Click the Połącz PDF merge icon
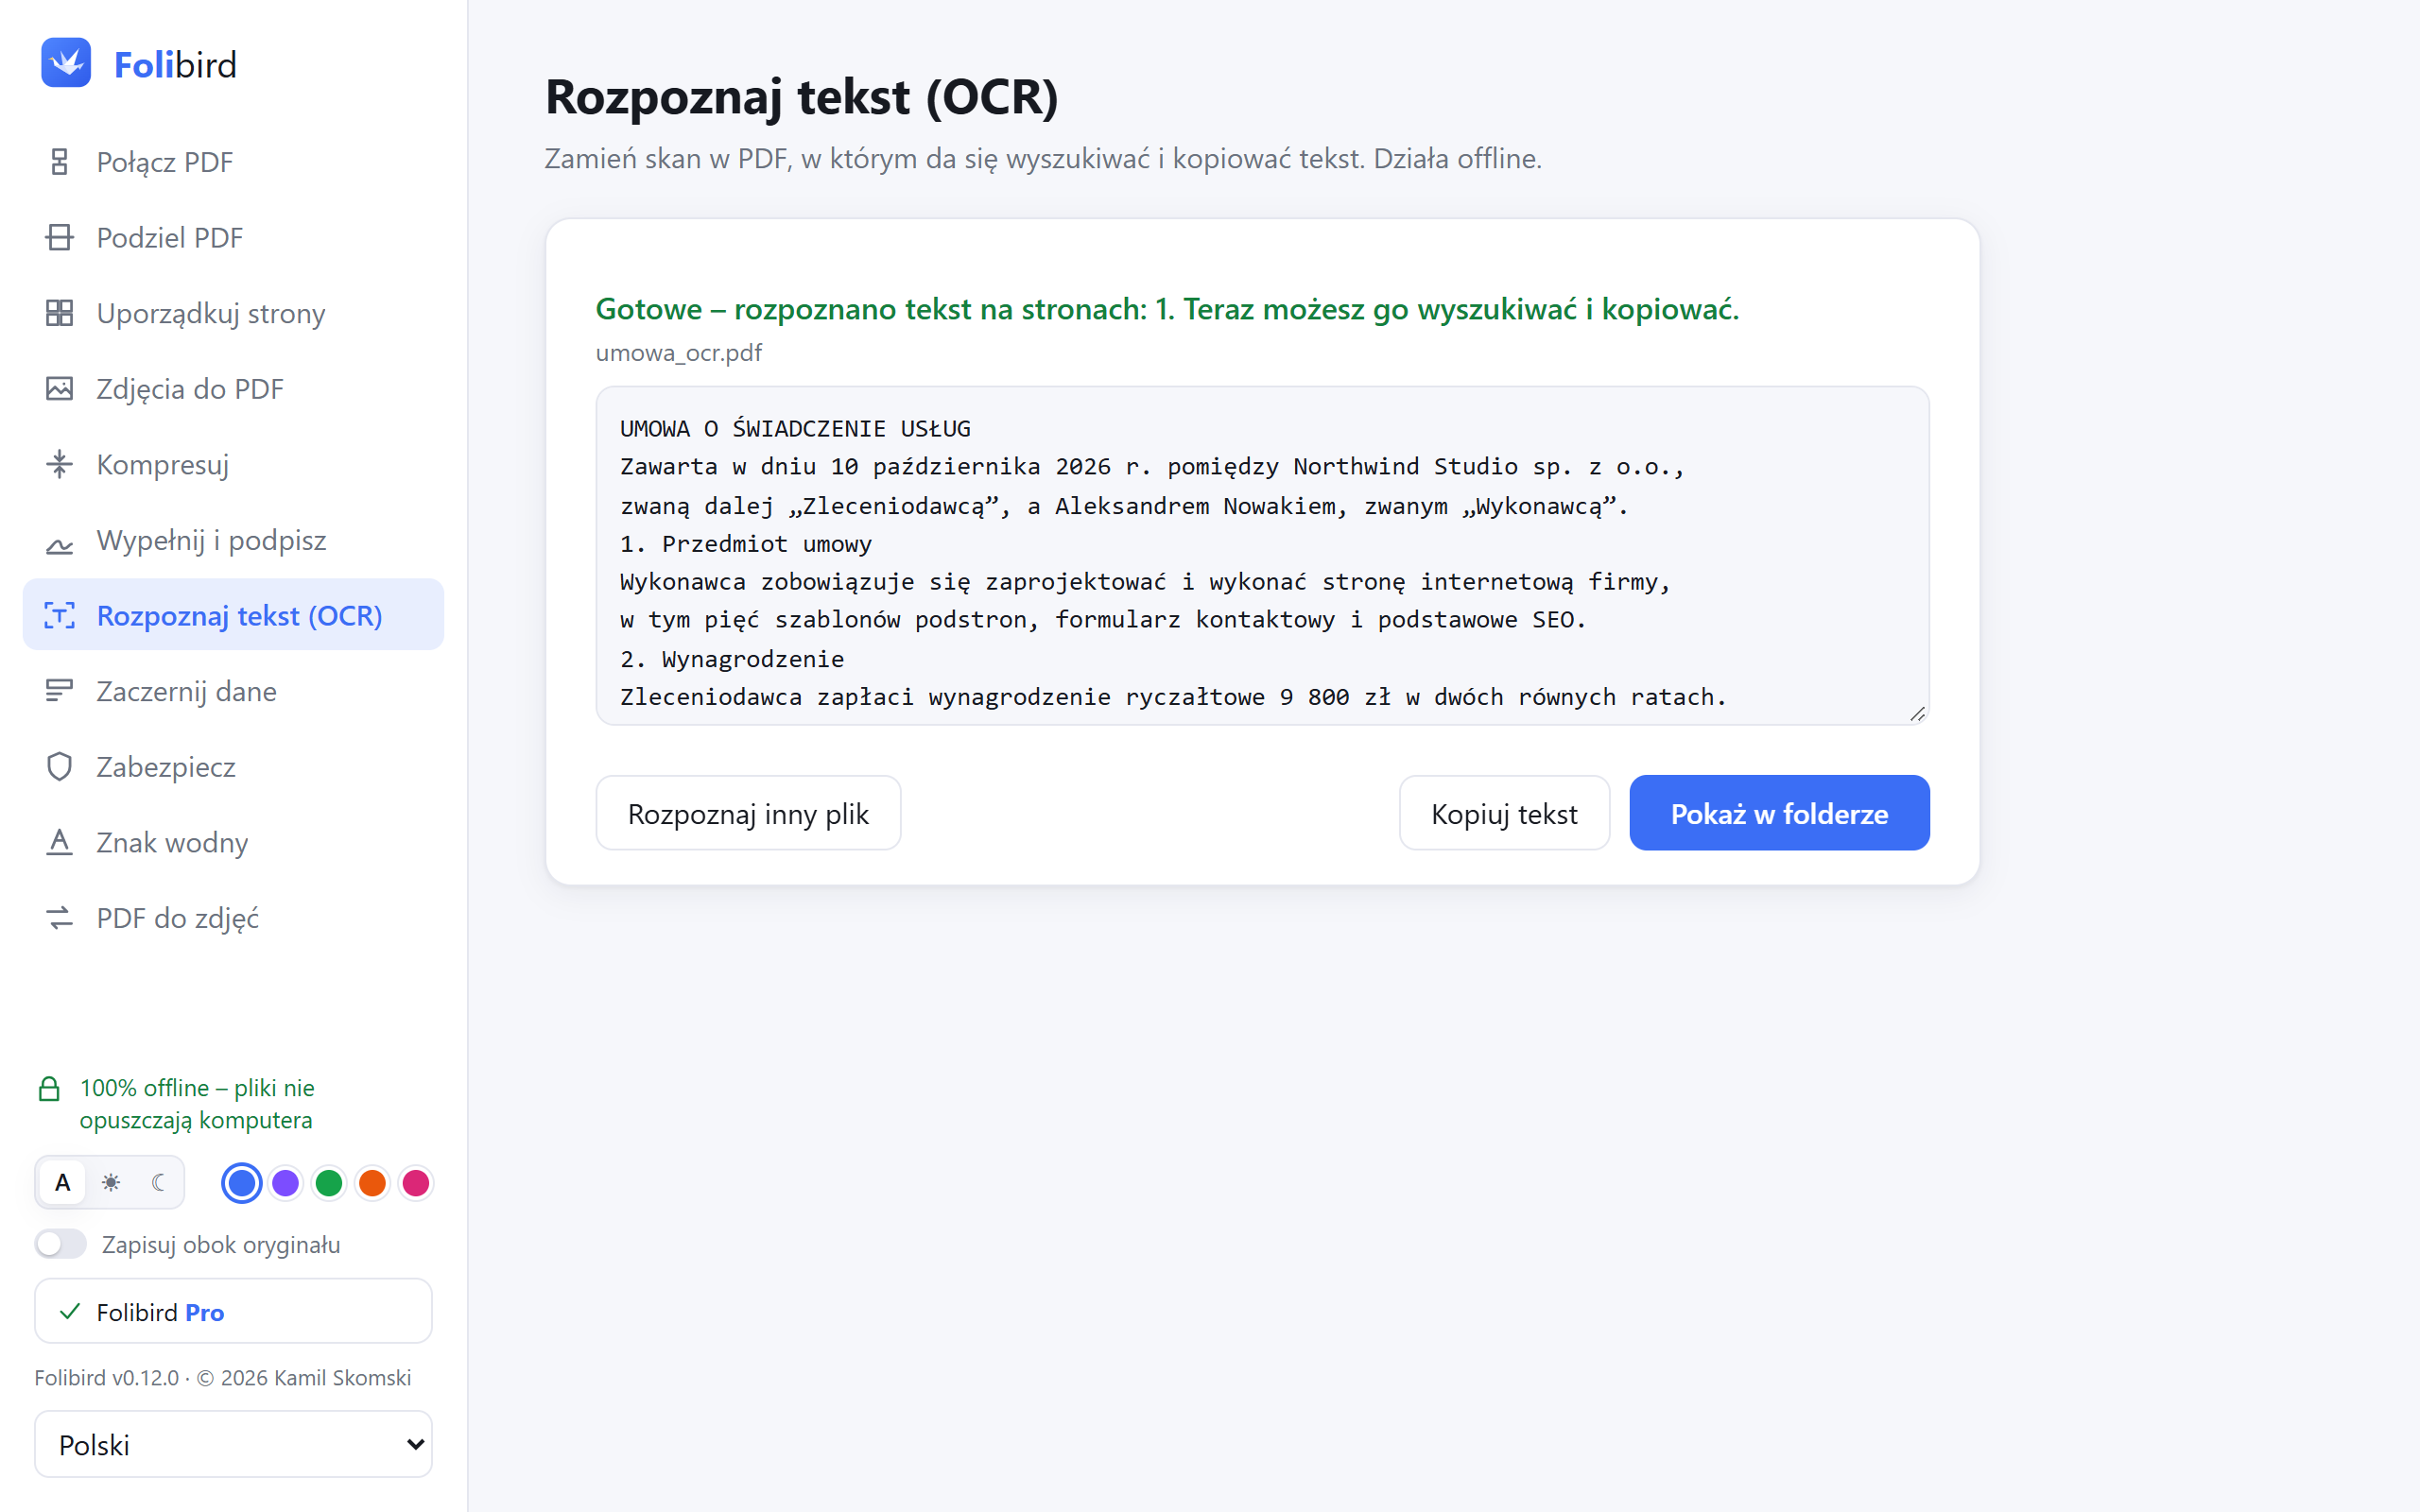The image size is (2420, 1512). coord(60,162)
